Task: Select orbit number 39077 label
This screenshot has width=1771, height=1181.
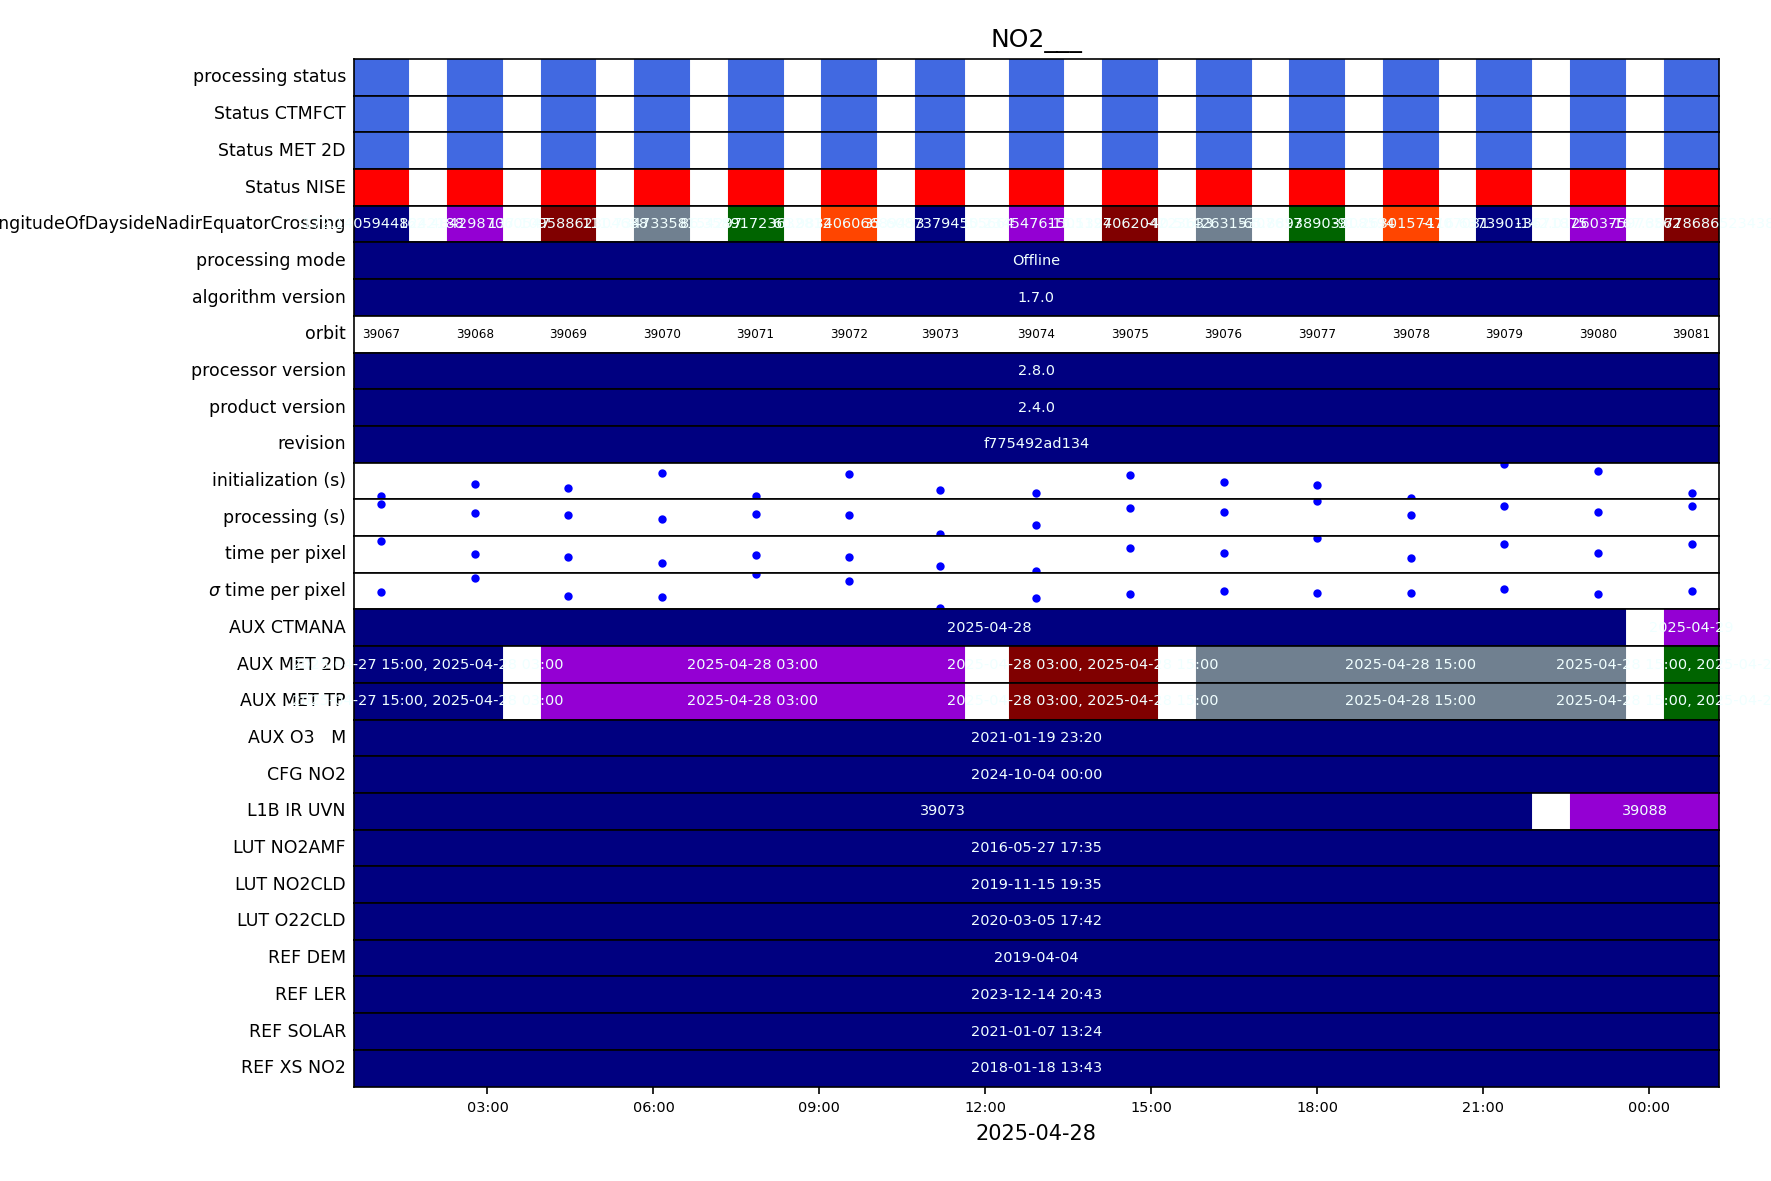Action: (1317, 334)
